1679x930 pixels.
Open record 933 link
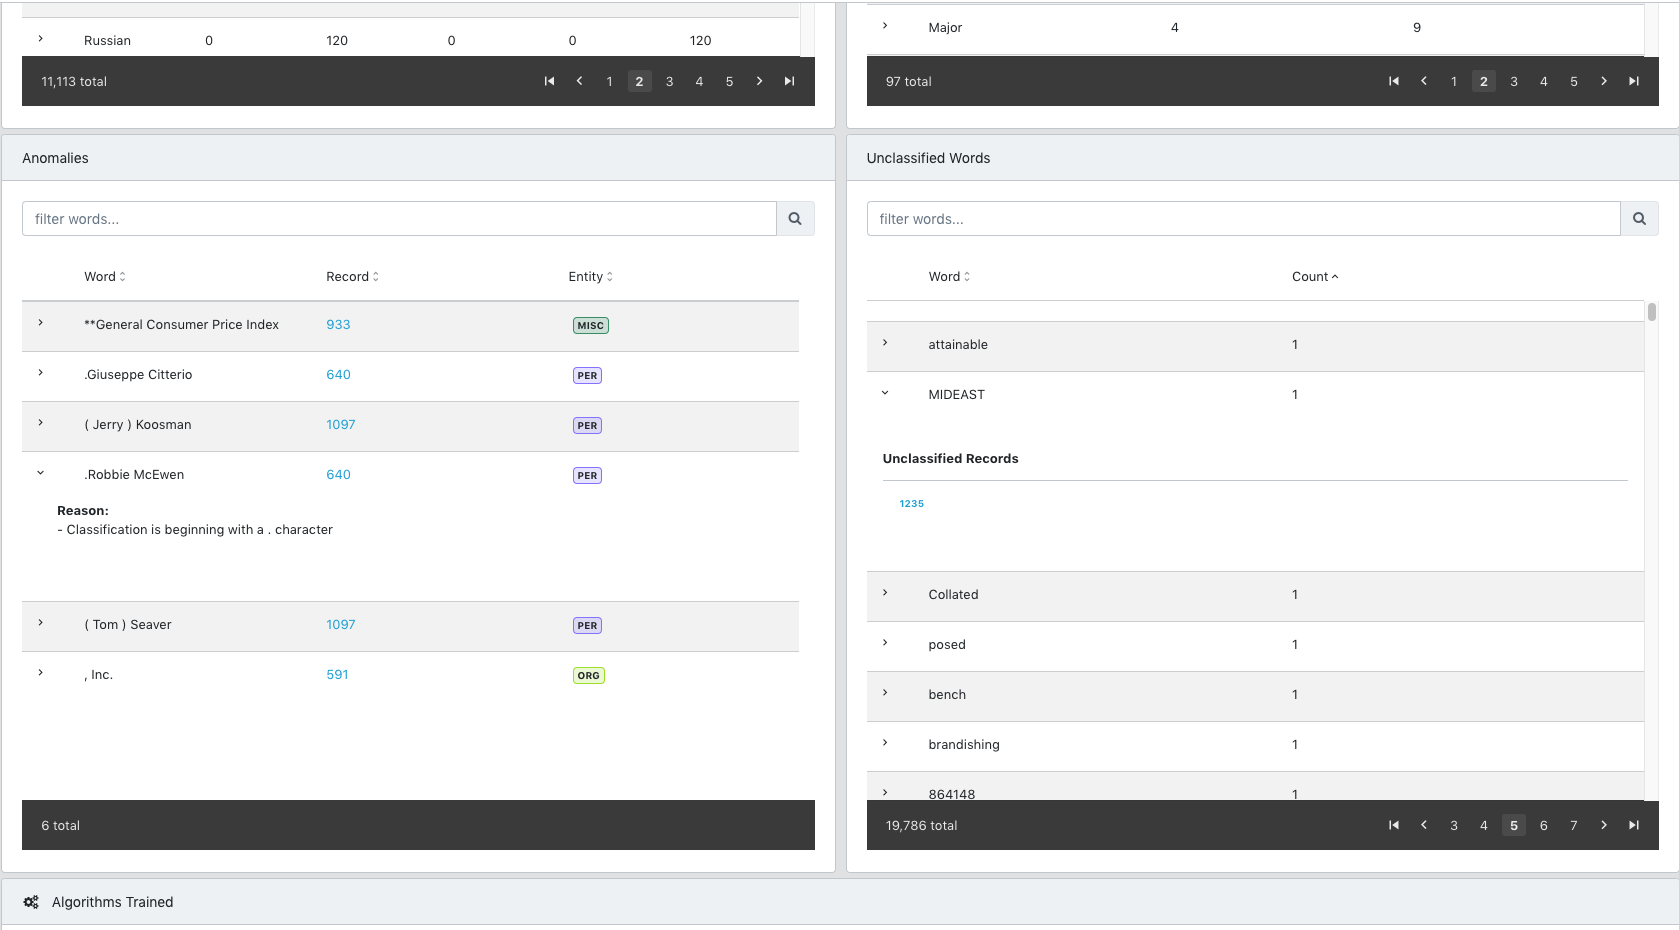pyautogui.click(x=338, y=325)
